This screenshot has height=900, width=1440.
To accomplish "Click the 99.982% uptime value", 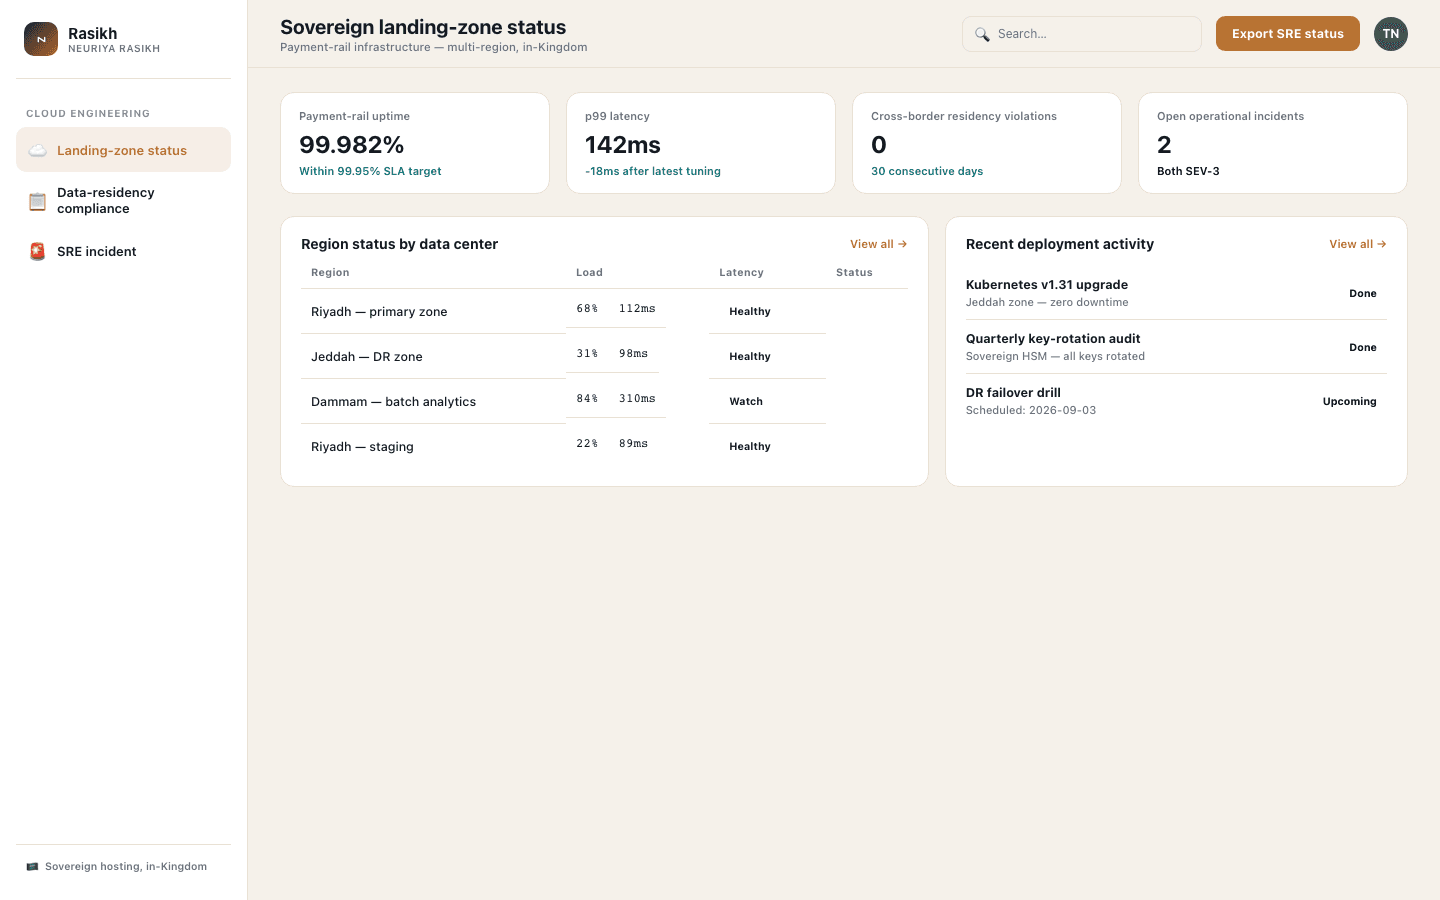I will coord(352,145).
